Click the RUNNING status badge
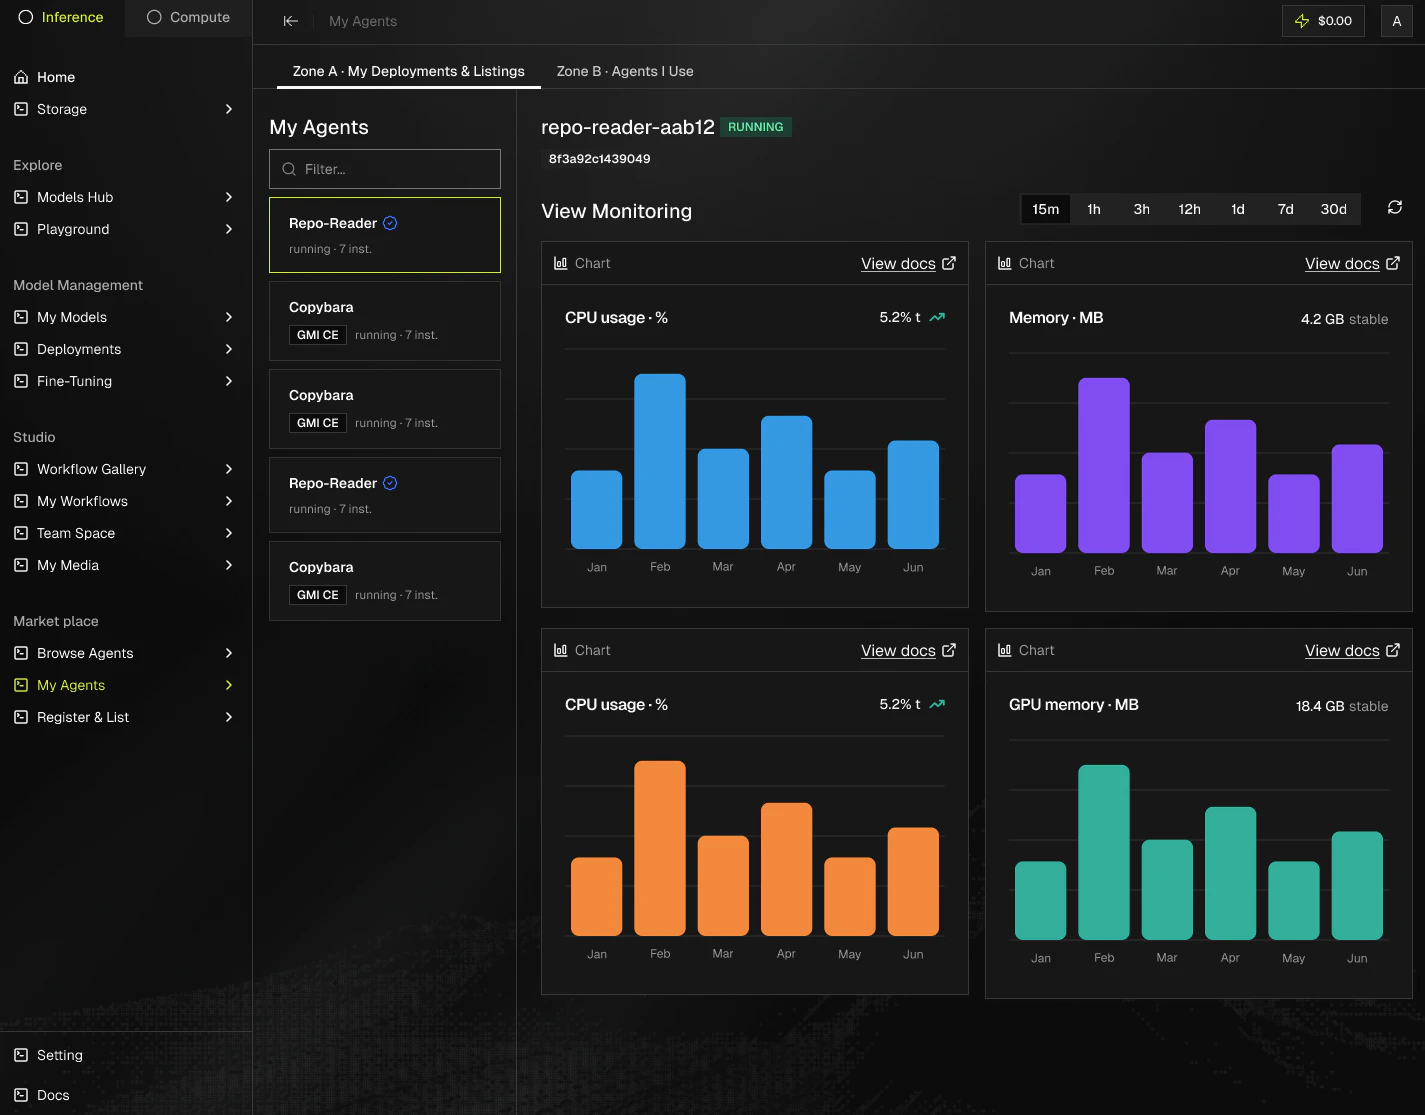The width and height of the screenshot is (1425, 1115). point(755,127)
